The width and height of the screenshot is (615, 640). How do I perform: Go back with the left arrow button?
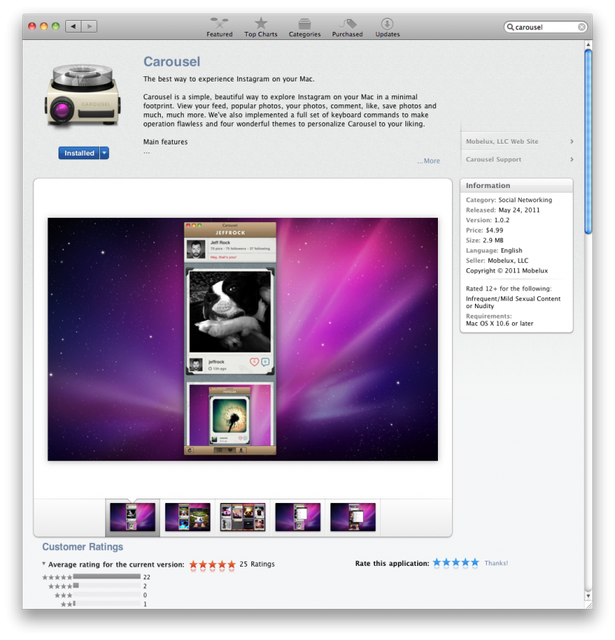[x=73, y=27]
